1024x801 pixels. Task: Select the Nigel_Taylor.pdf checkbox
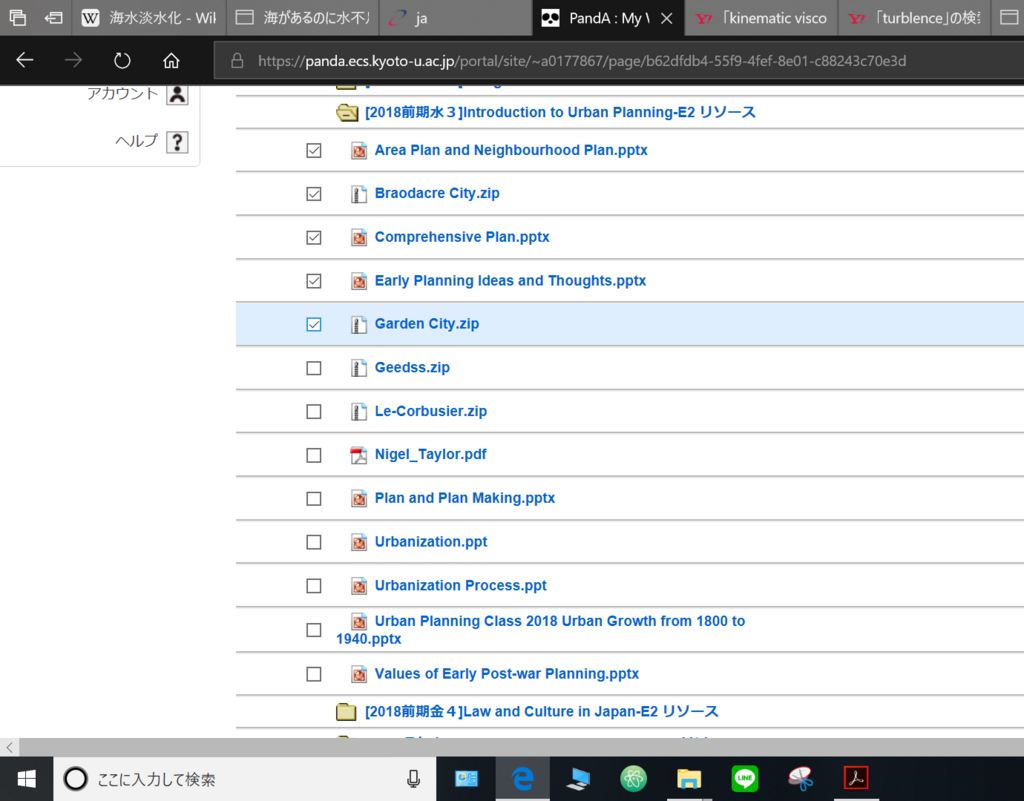point(313,455)
